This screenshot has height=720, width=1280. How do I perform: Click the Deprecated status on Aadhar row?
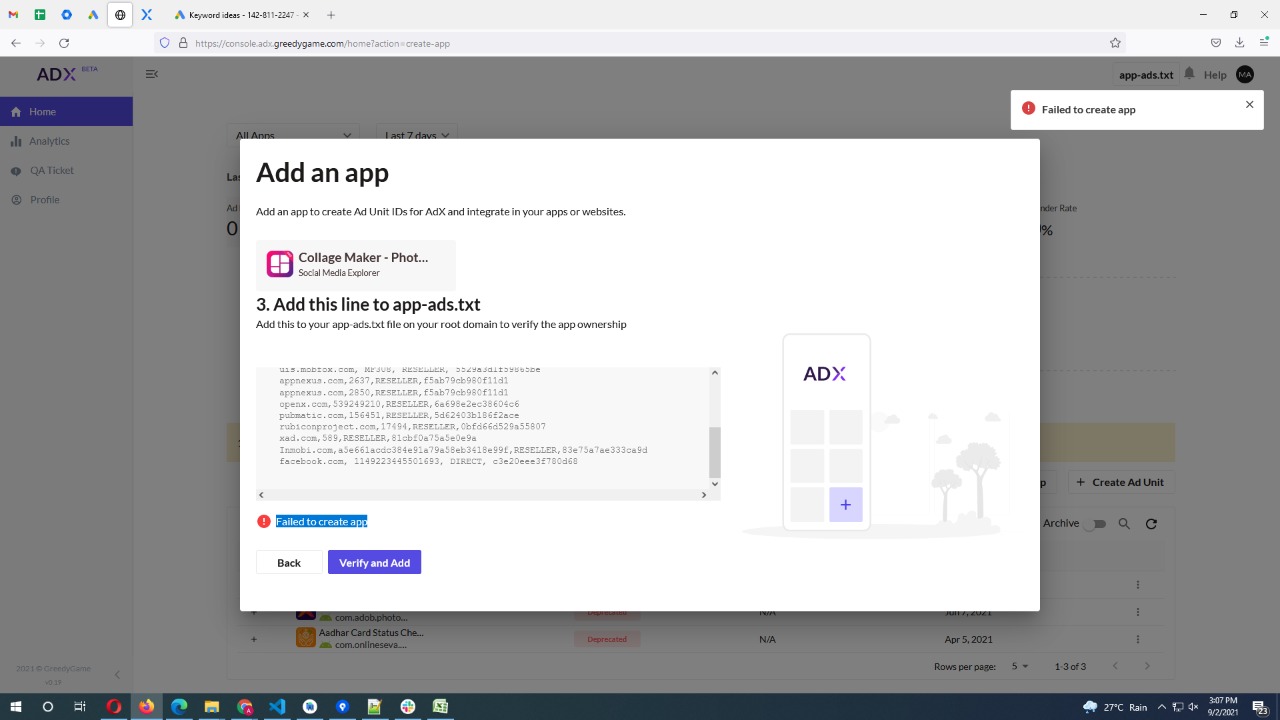click(607, 639)
